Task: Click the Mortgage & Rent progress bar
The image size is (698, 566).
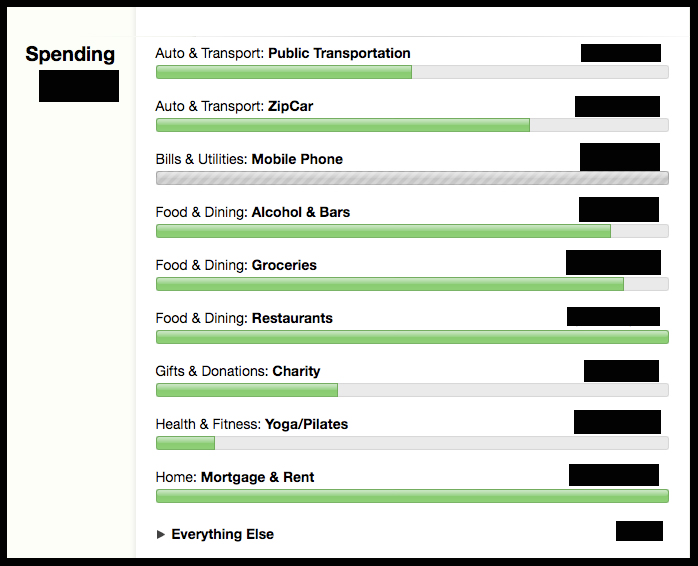Action: (412, 496)
